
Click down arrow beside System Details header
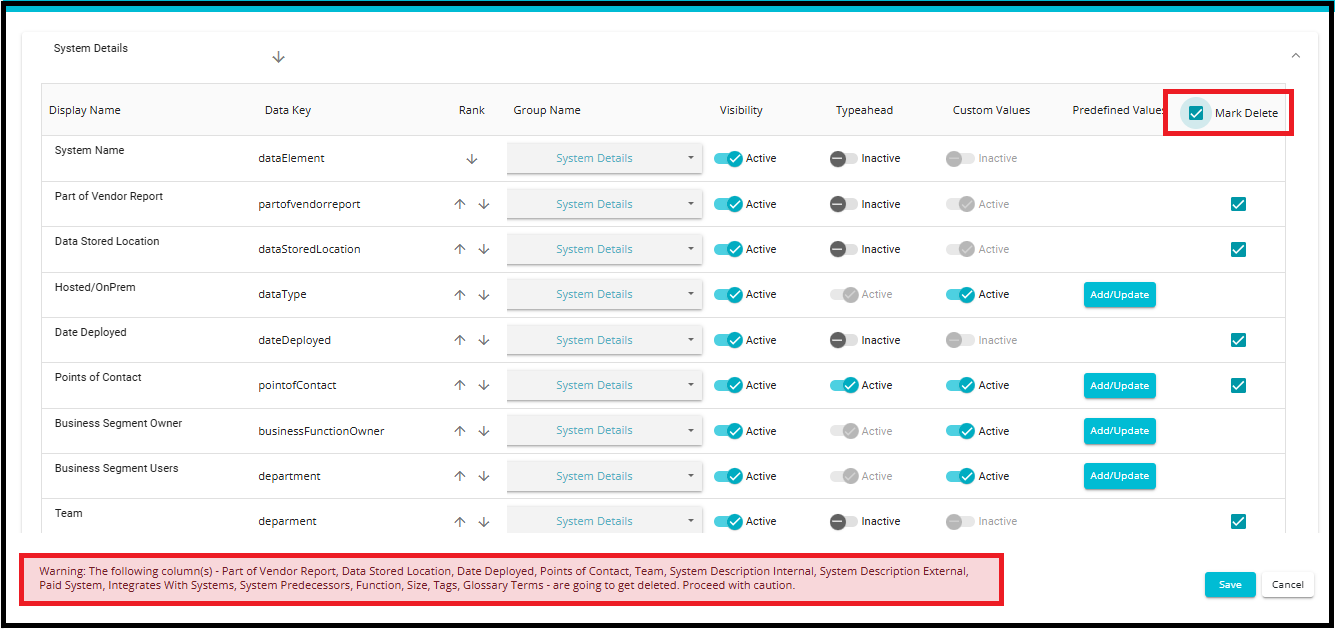(x=279, y=57)
